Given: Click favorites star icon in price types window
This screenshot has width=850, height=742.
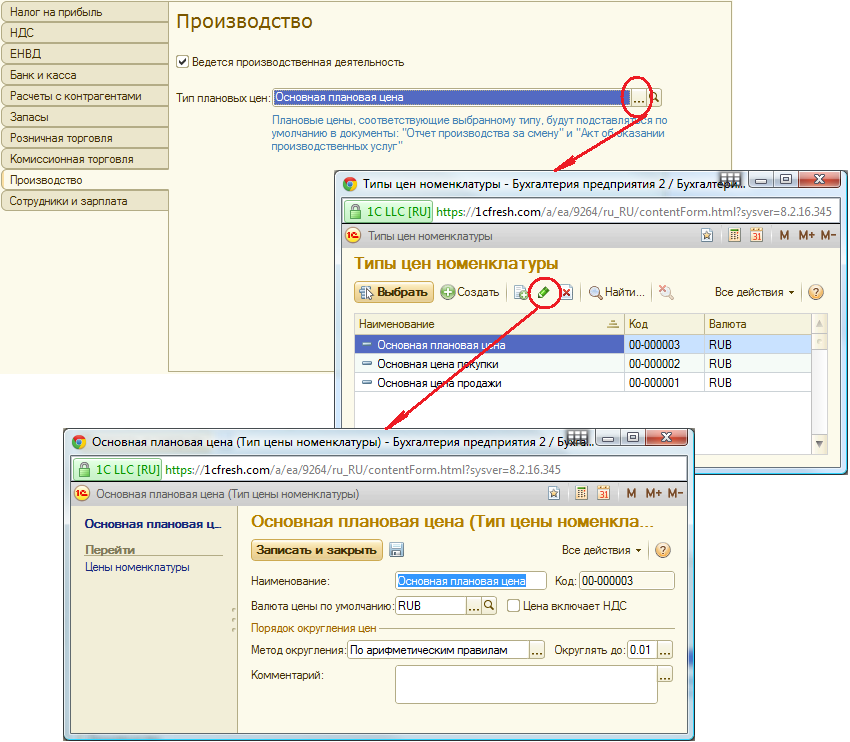Looking at the screenshot, I should coord(707,235).
